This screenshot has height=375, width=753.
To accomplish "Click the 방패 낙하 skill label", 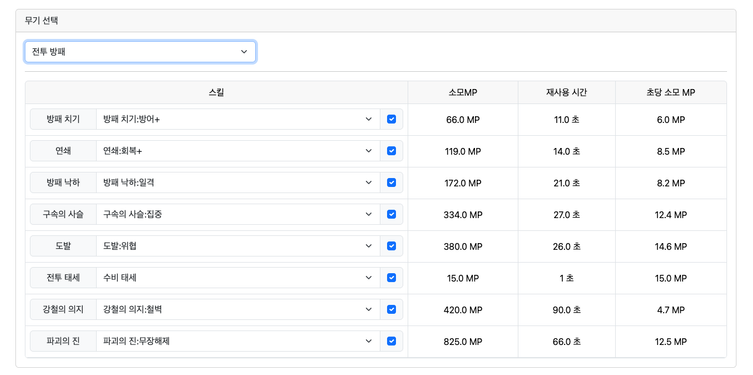I will (63, 182).
